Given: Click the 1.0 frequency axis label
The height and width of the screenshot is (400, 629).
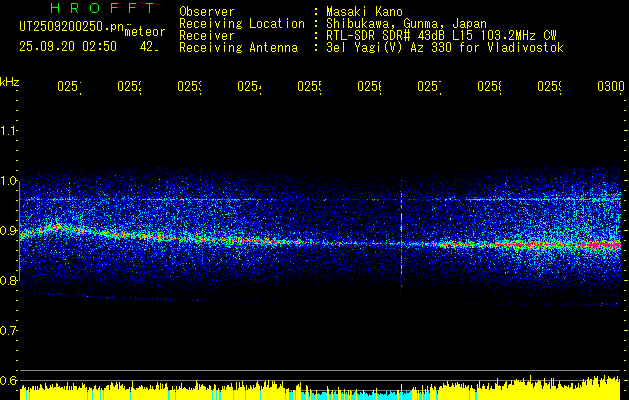Looking at the screenshot, I should (x=8, y=181).
